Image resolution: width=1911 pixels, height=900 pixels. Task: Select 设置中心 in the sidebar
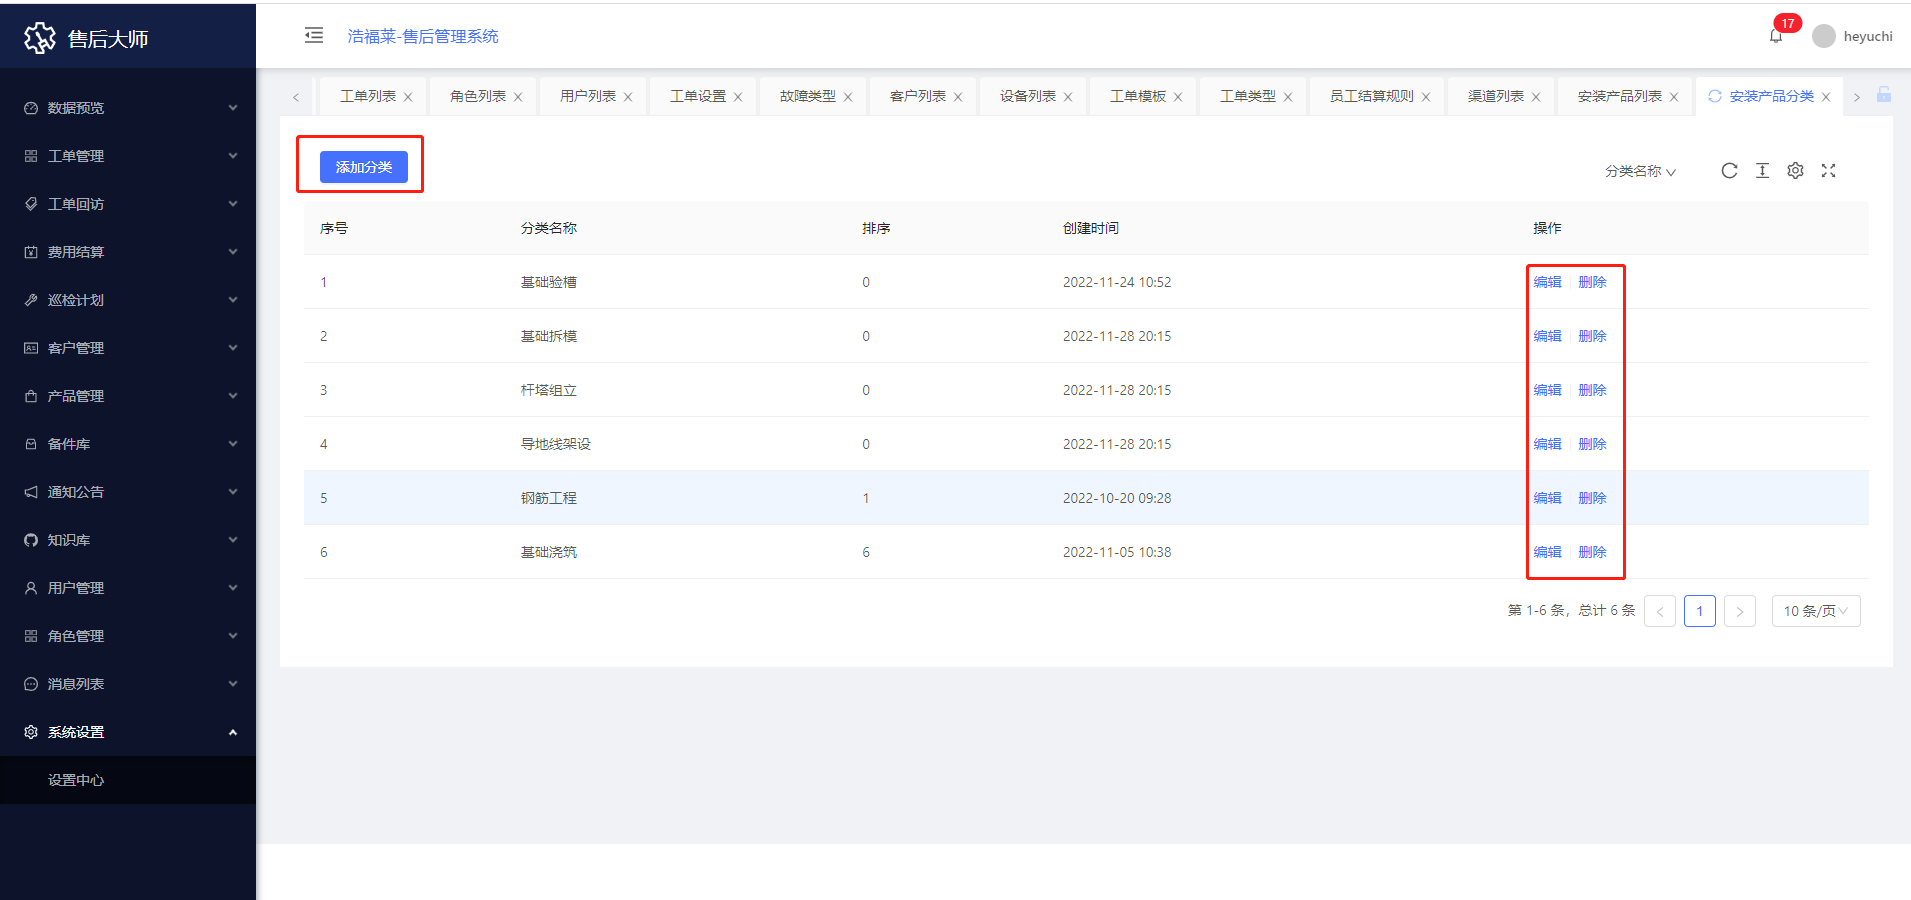76,780
